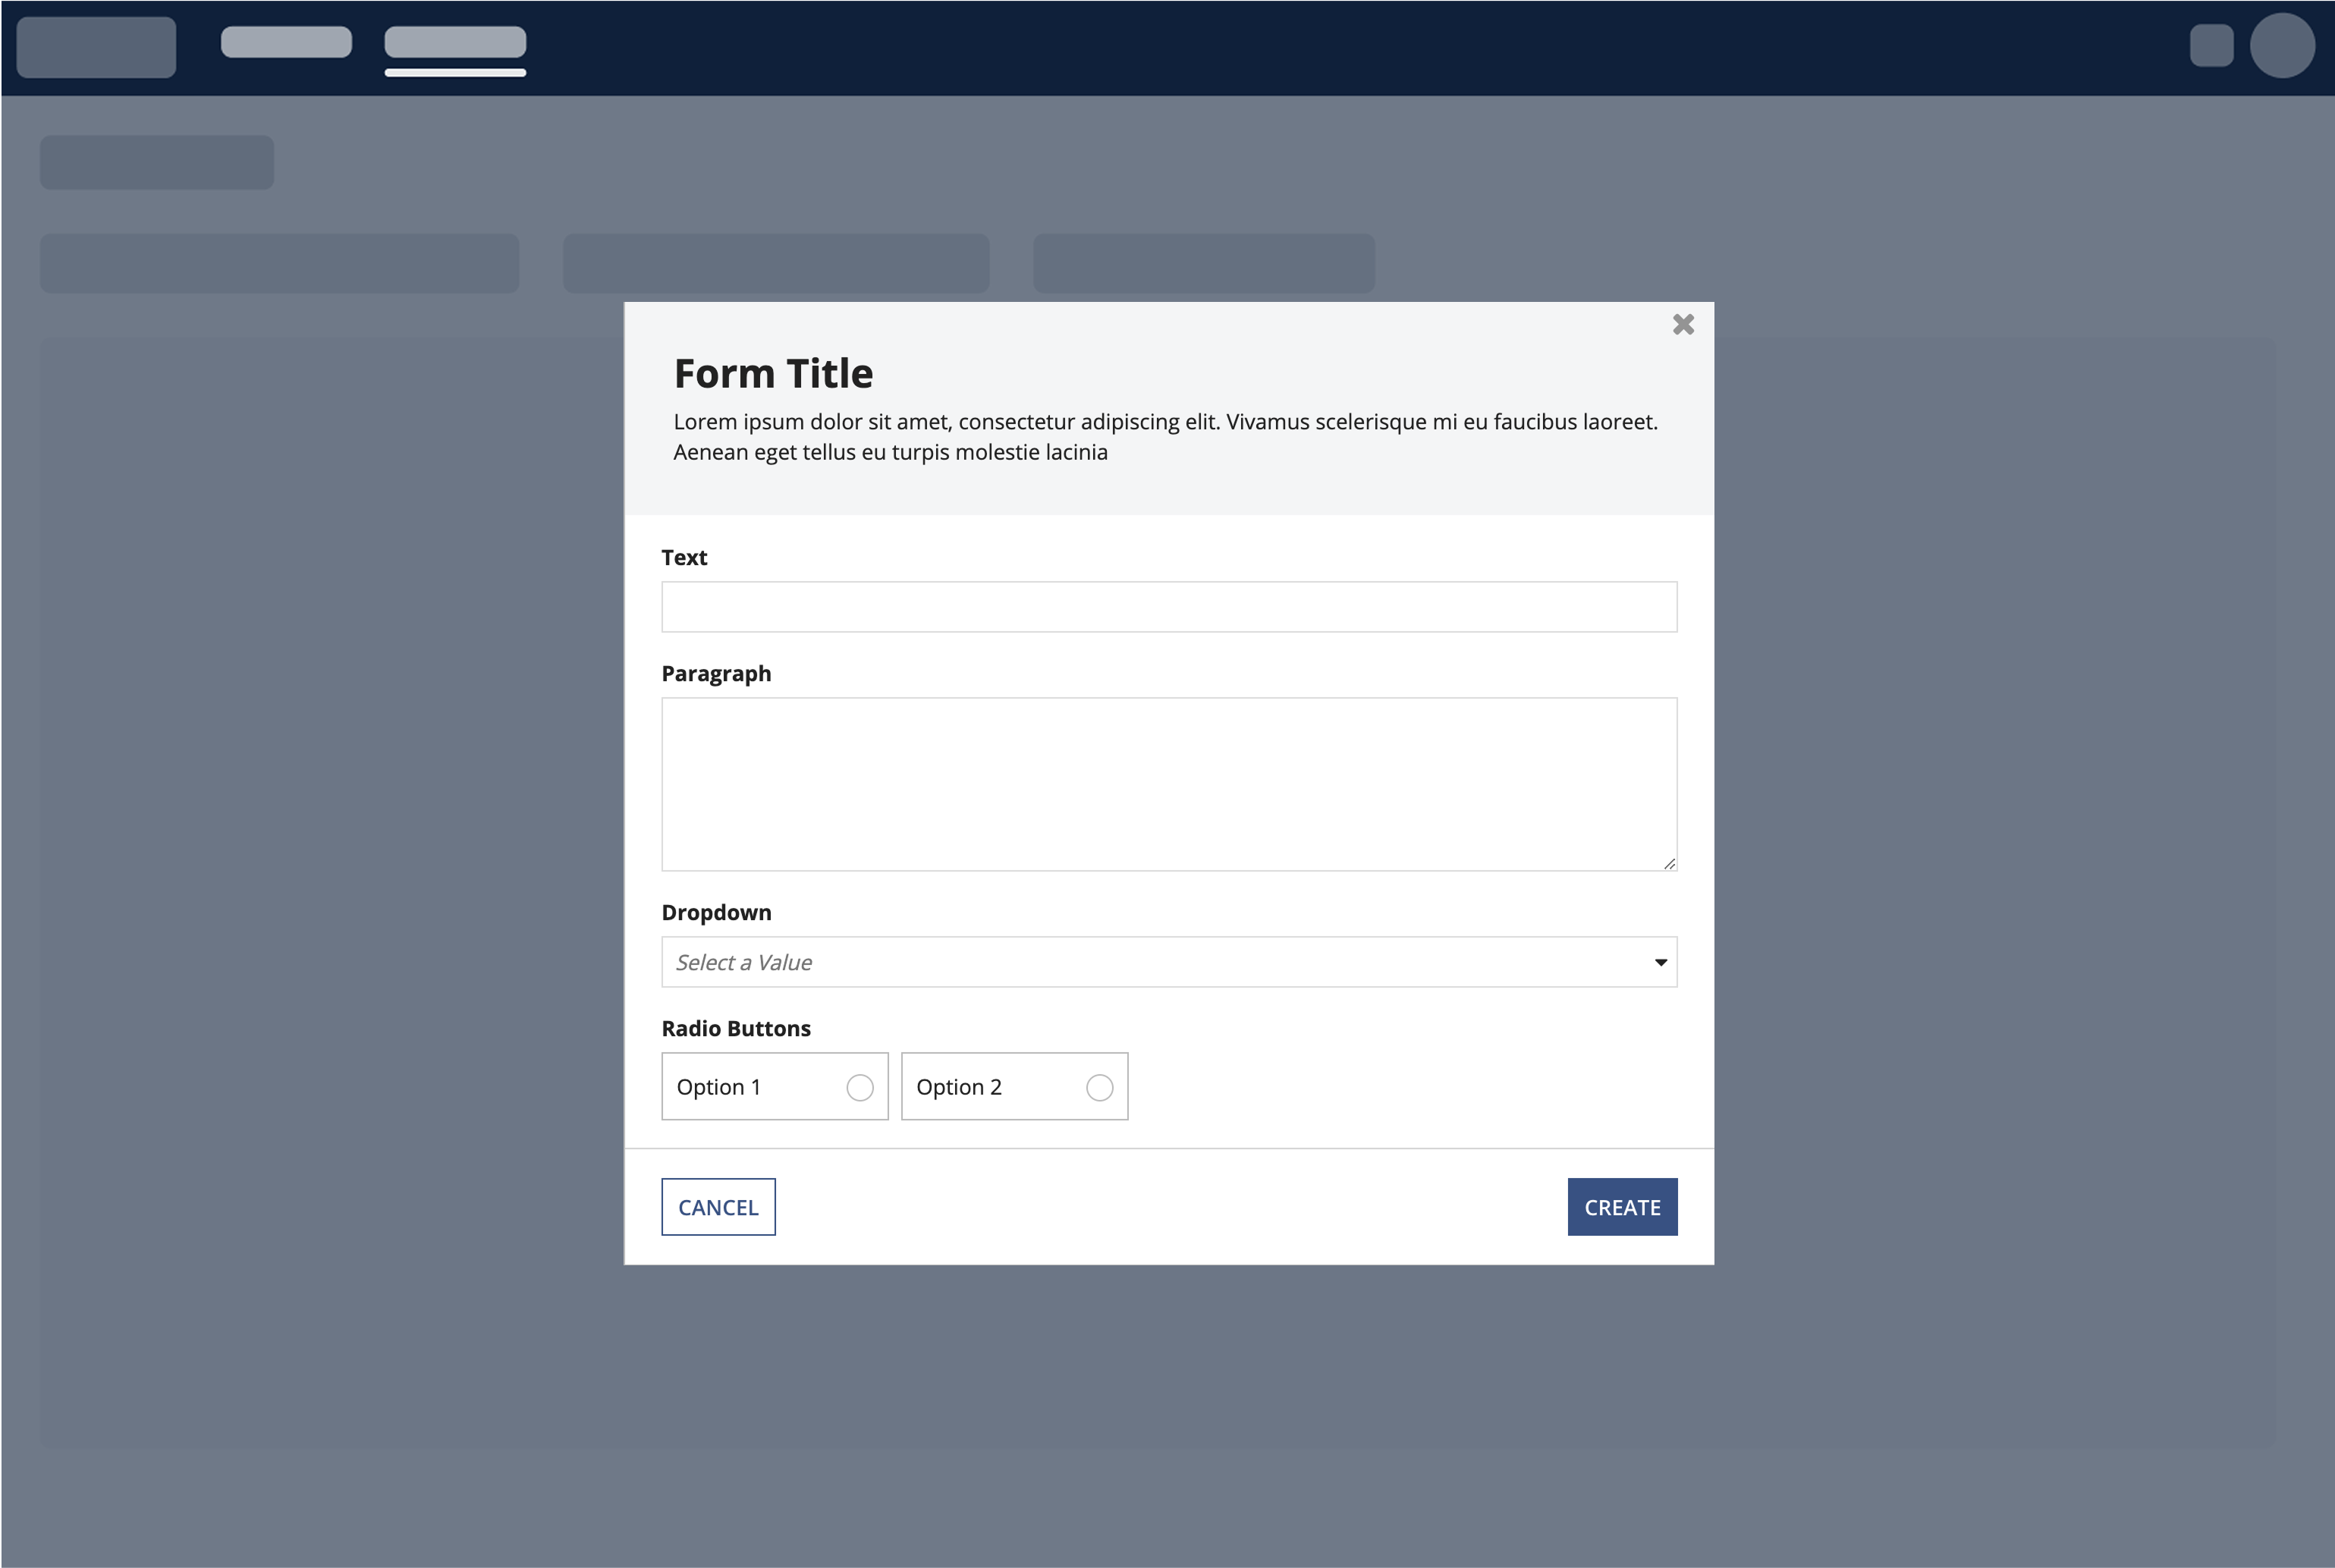The height and width of the screenshot is (1568, 2335).
Task: Click the dropdown caret arrow
Action: coord(1660,962)
